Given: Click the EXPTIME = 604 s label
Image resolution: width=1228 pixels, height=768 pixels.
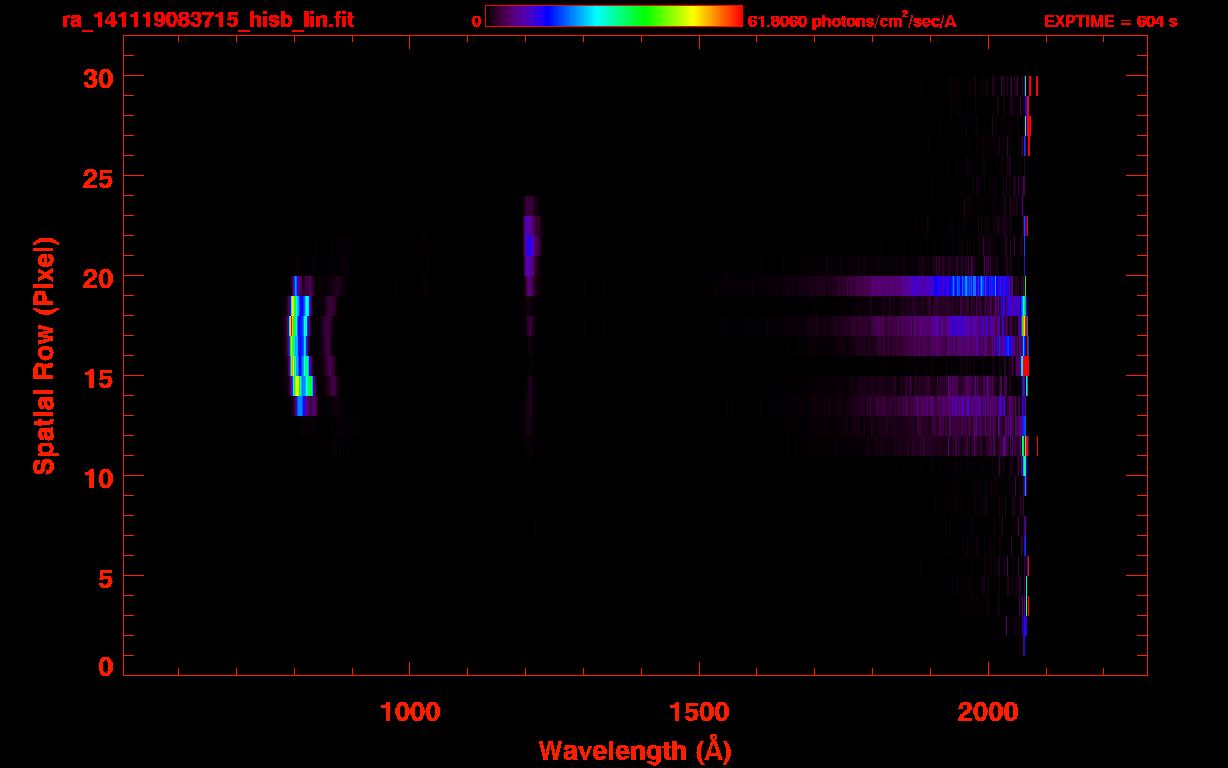Looking at the screenshot, I should point(1110,21).
